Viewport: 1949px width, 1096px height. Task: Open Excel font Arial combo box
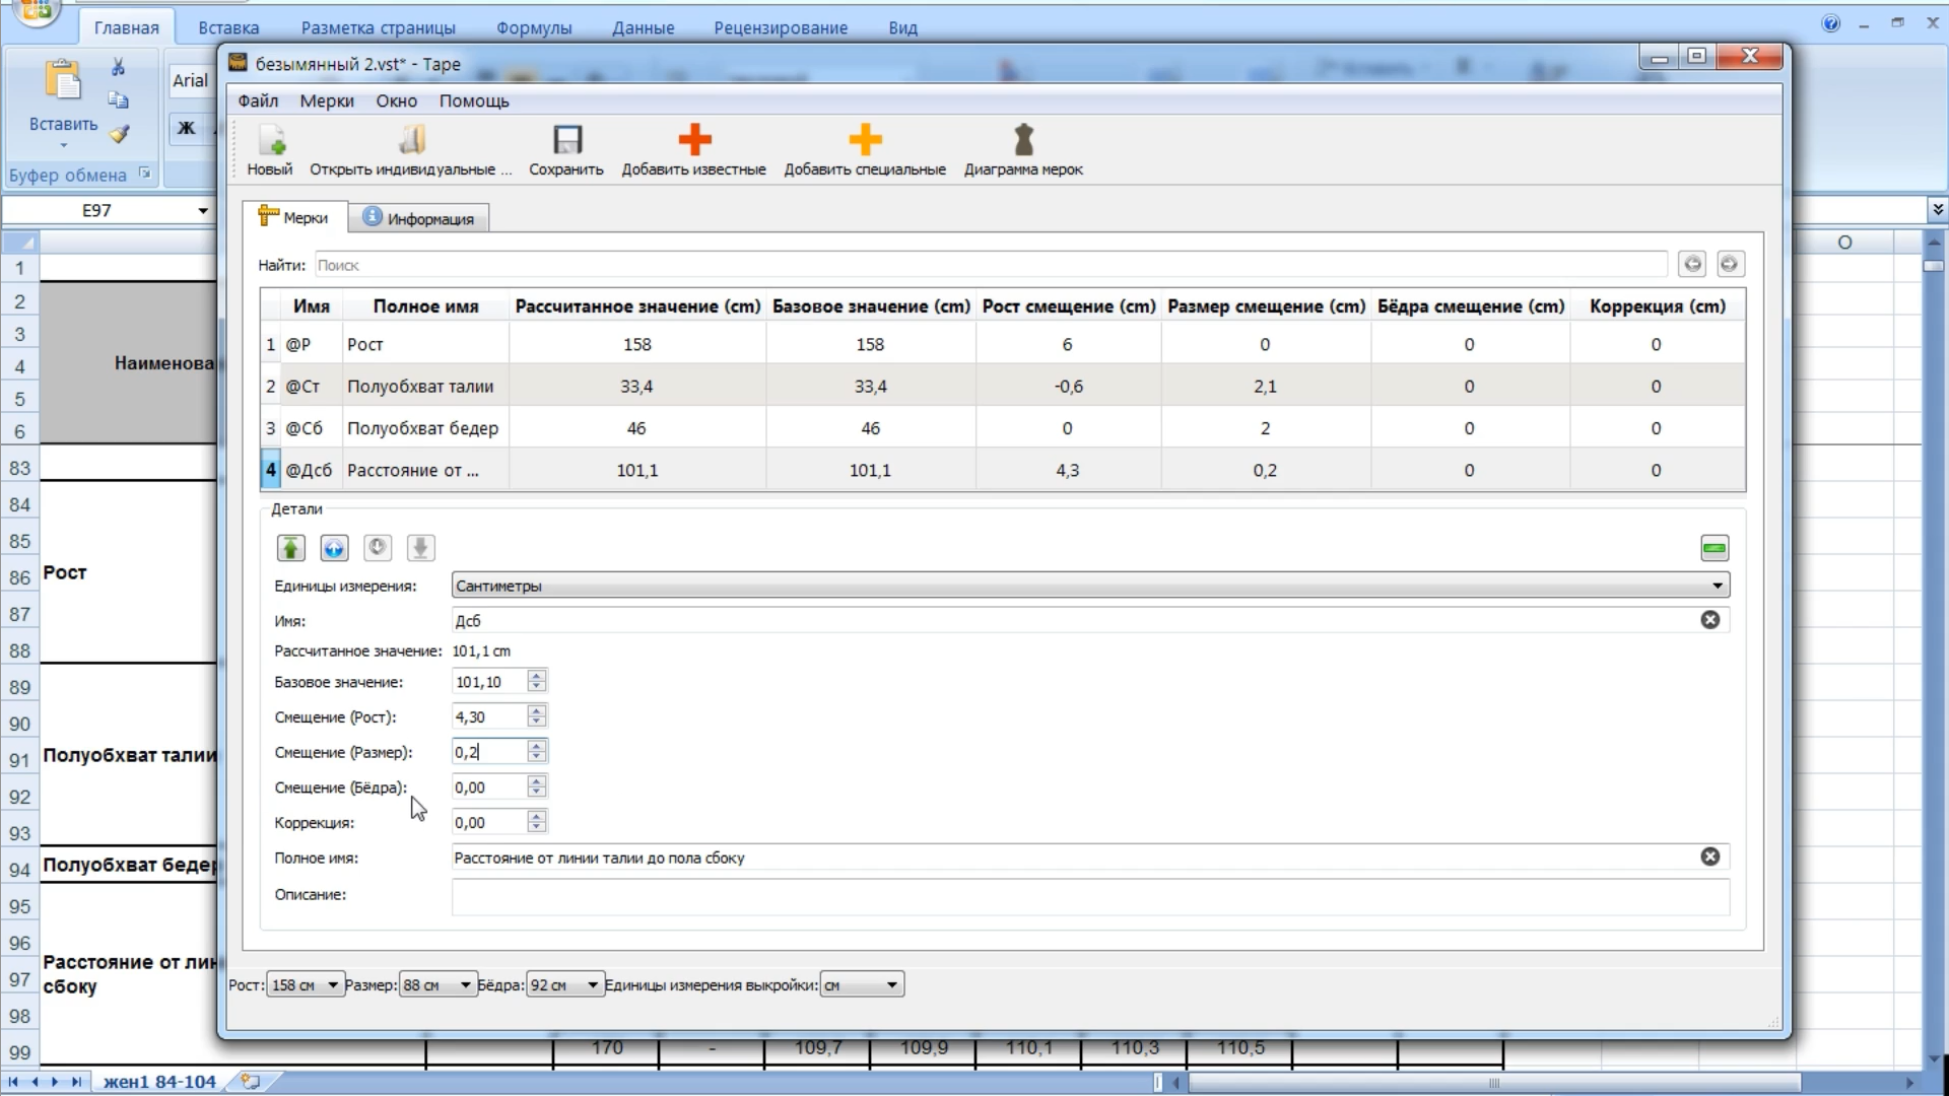(192, 81)
